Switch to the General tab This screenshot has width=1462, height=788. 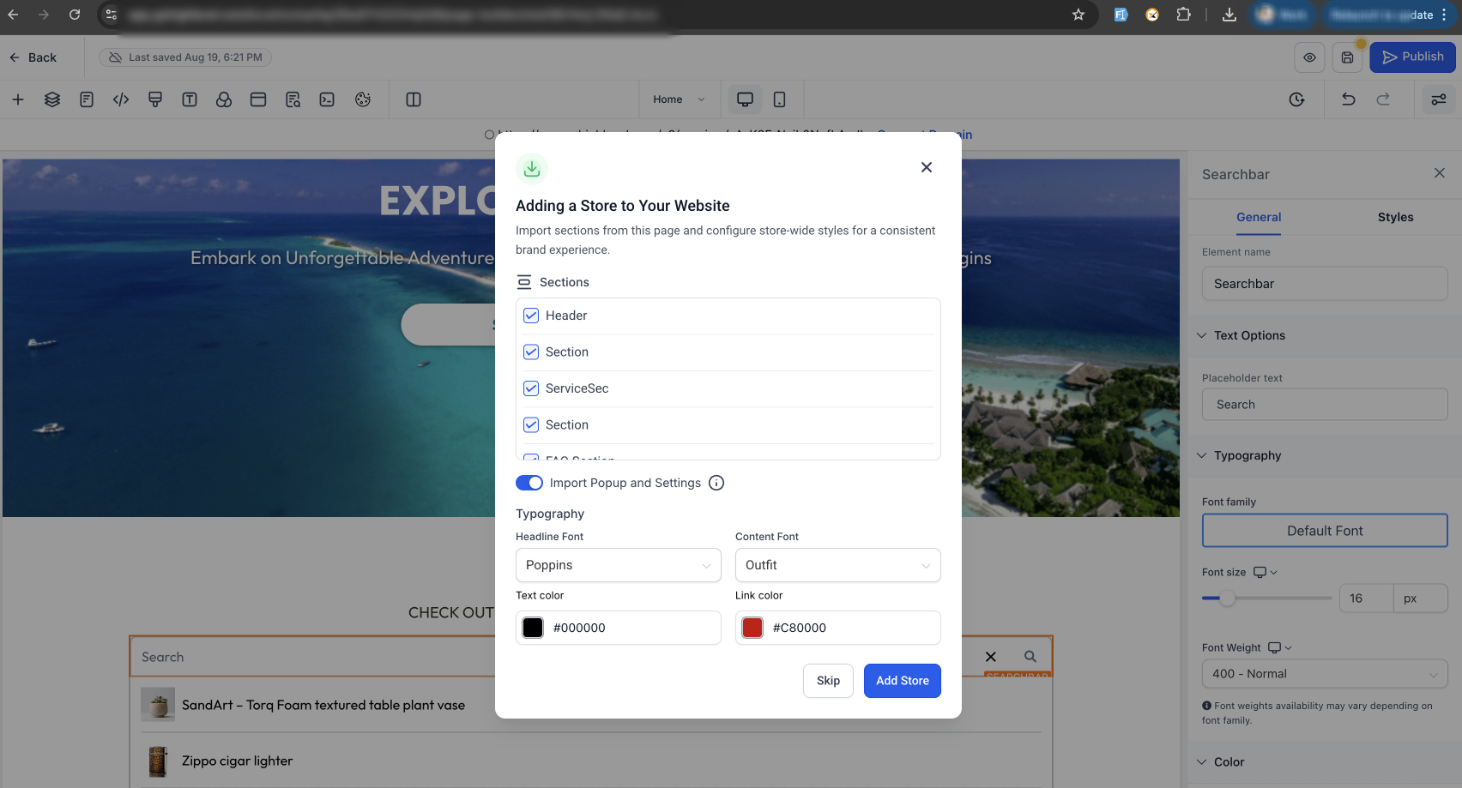click(1259, 217)
